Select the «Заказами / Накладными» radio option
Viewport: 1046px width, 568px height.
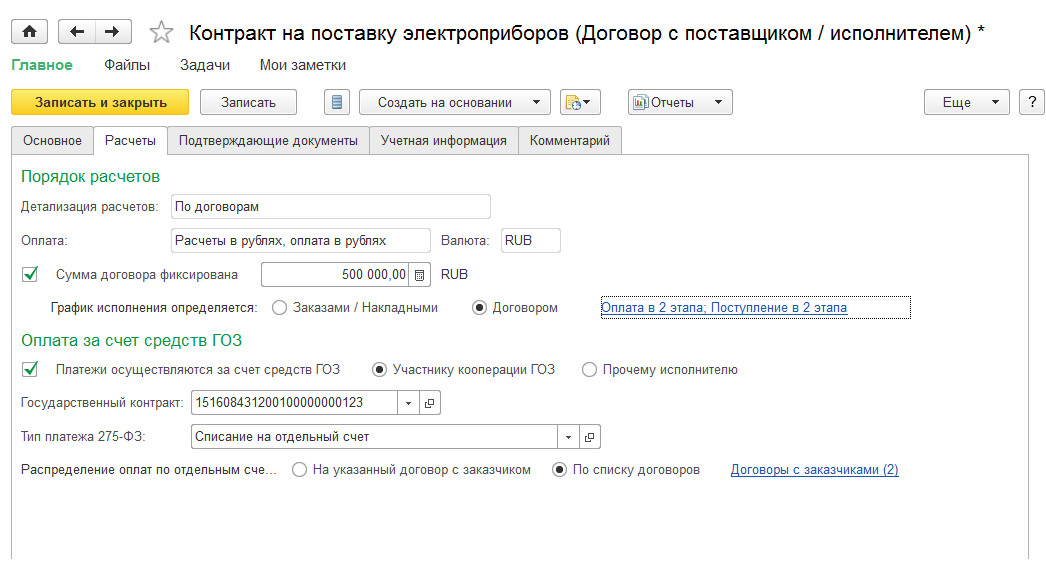[280, 308]
